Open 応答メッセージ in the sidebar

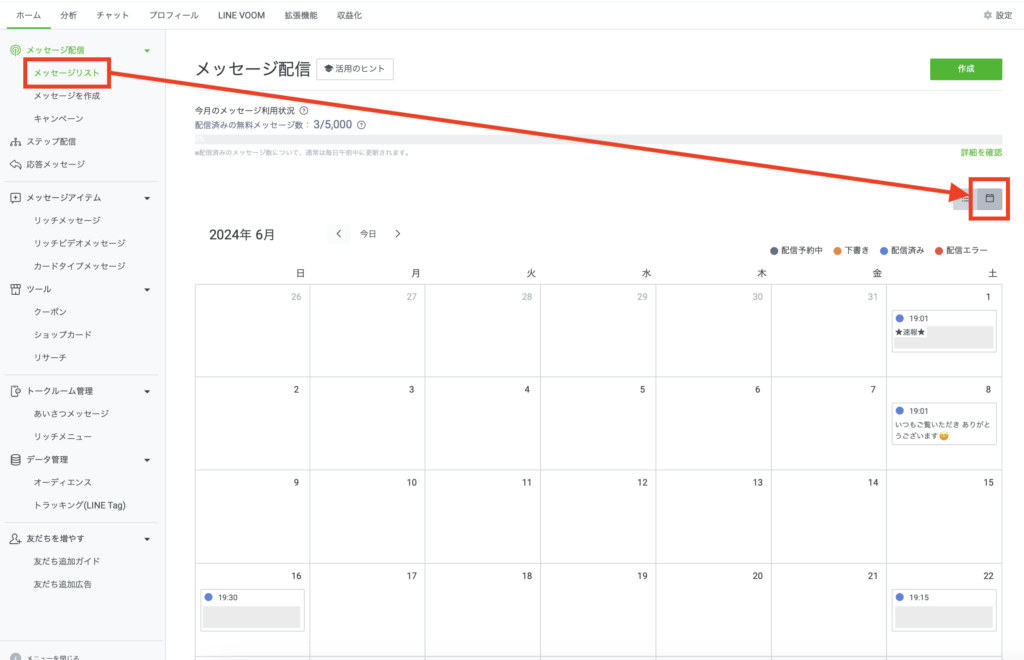(55, 164)
